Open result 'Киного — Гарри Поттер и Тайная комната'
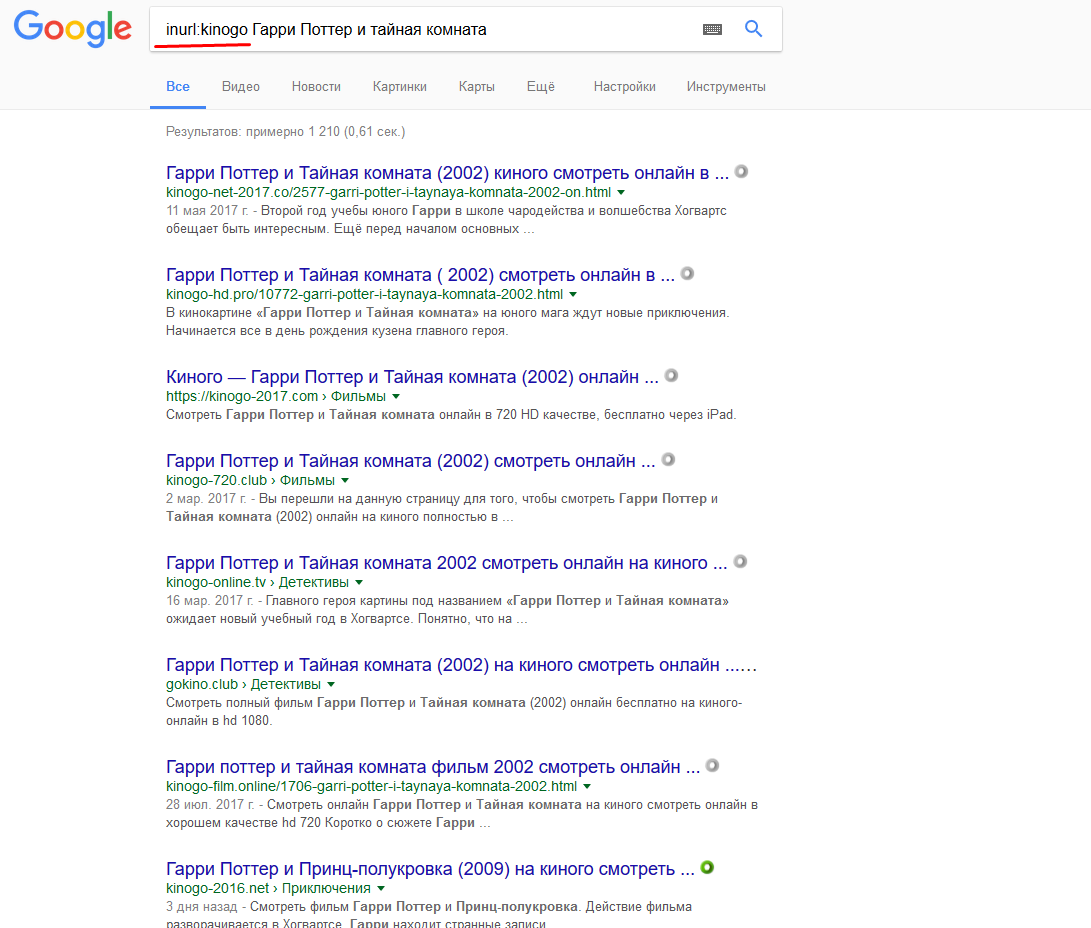 (412, 377)
